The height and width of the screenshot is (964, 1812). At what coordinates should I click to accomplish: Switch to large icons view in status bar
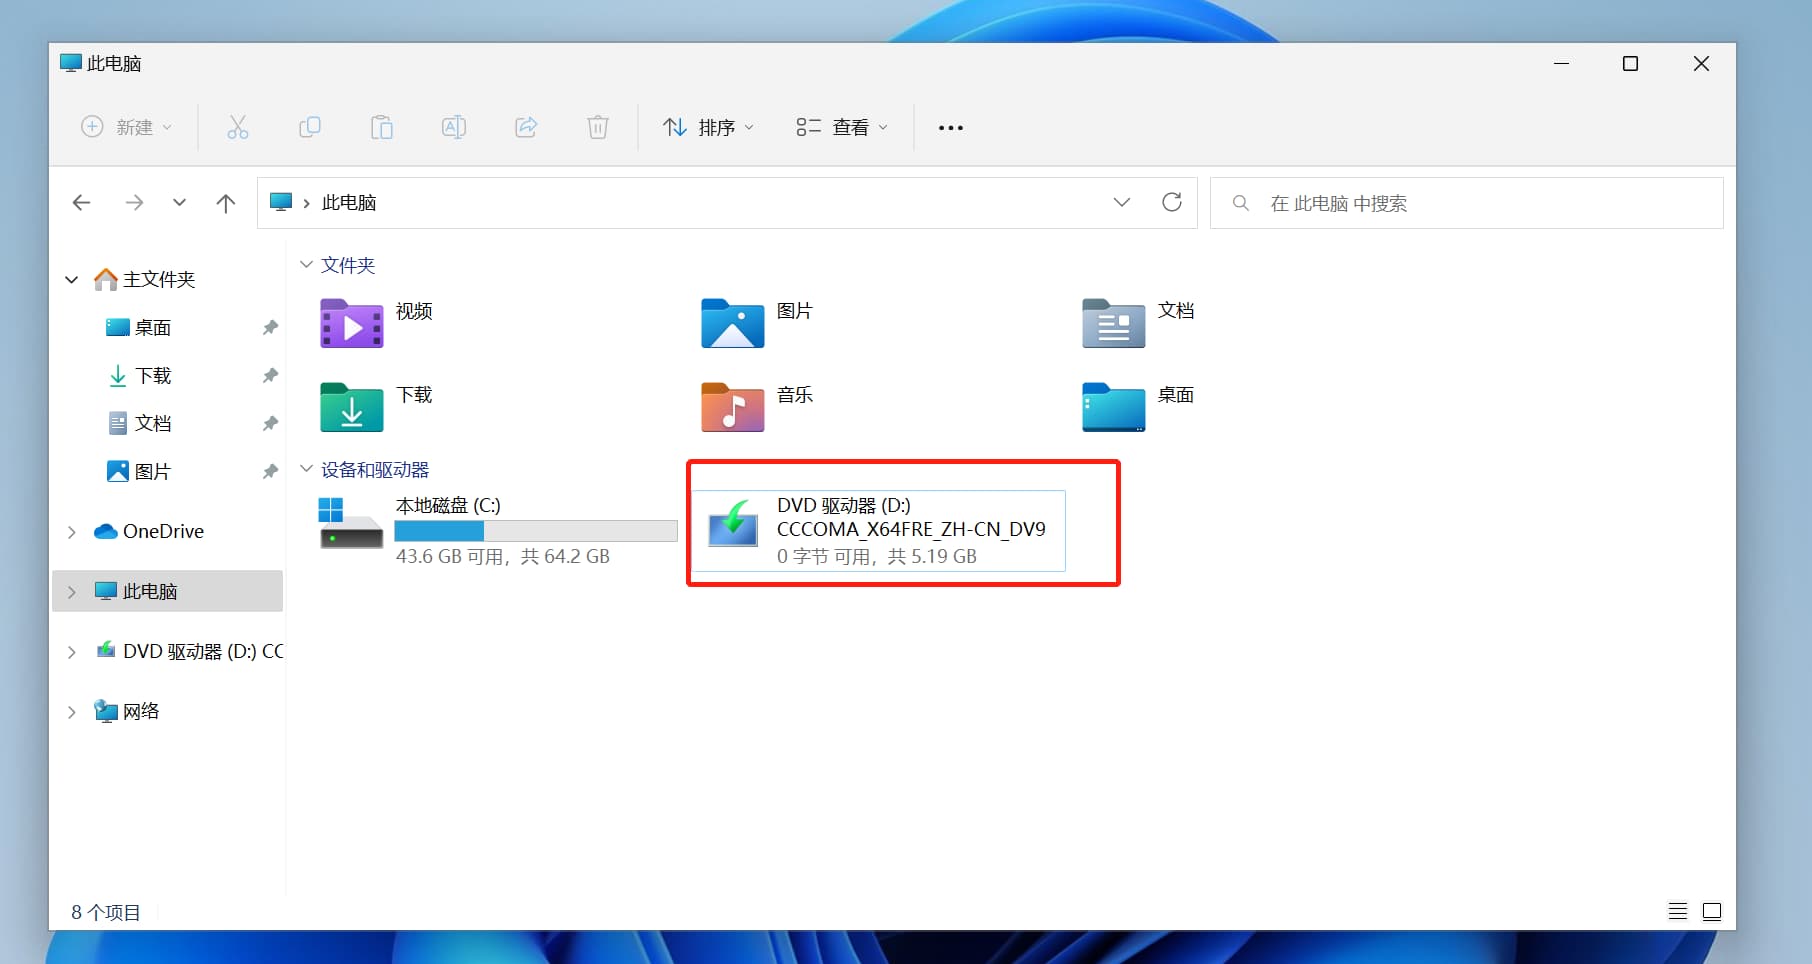point(1712,911)
